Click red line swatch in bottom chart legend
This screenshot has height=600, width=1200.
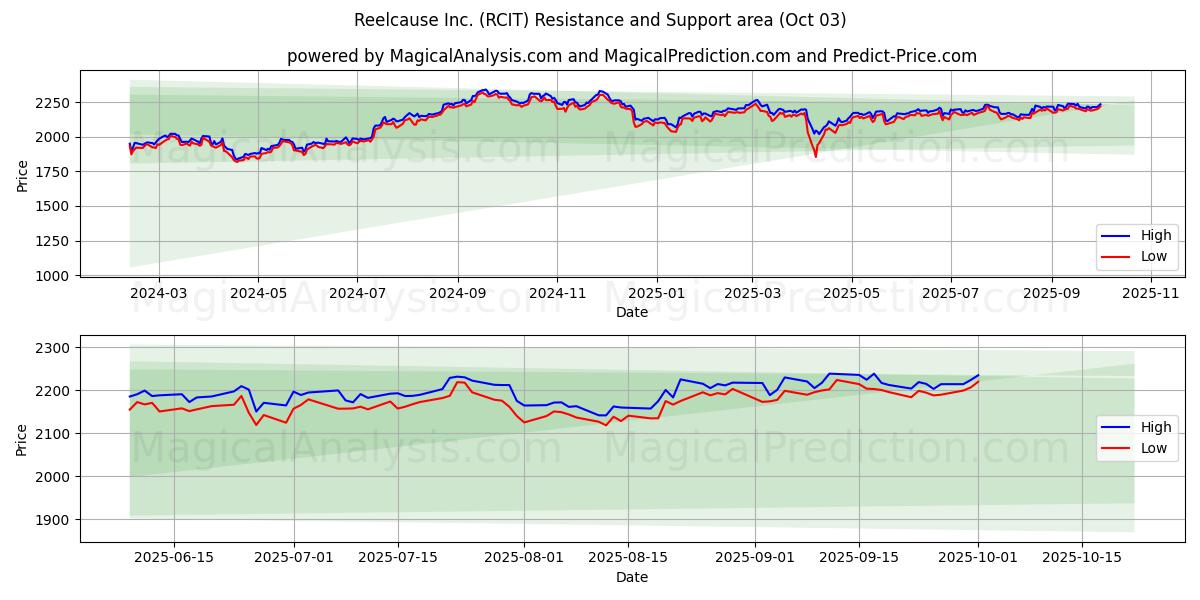(x=1117, y=448)
